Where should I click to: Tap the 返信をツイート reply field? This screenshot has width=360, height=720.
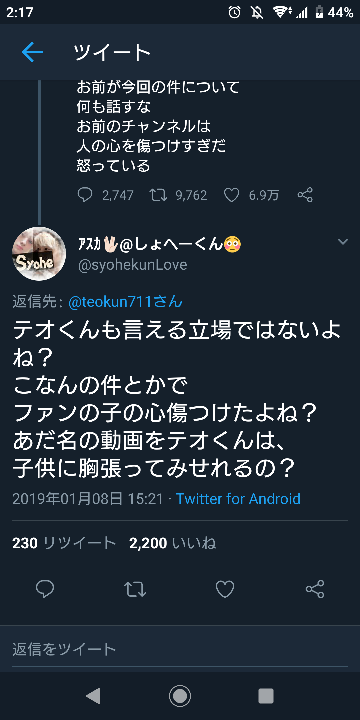pyautogui.click(x=180, y=649)
